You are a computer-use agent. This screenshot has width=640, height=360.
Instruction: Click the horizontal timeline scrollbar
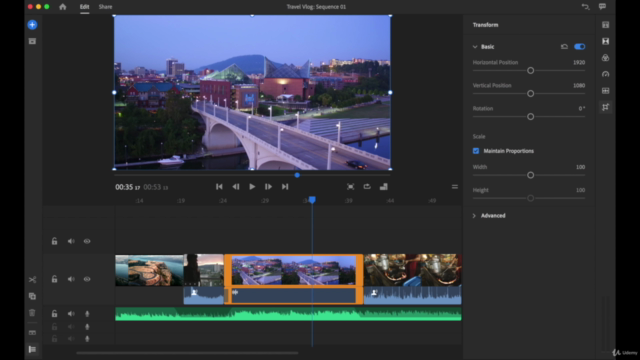click(x=187, y=353)
